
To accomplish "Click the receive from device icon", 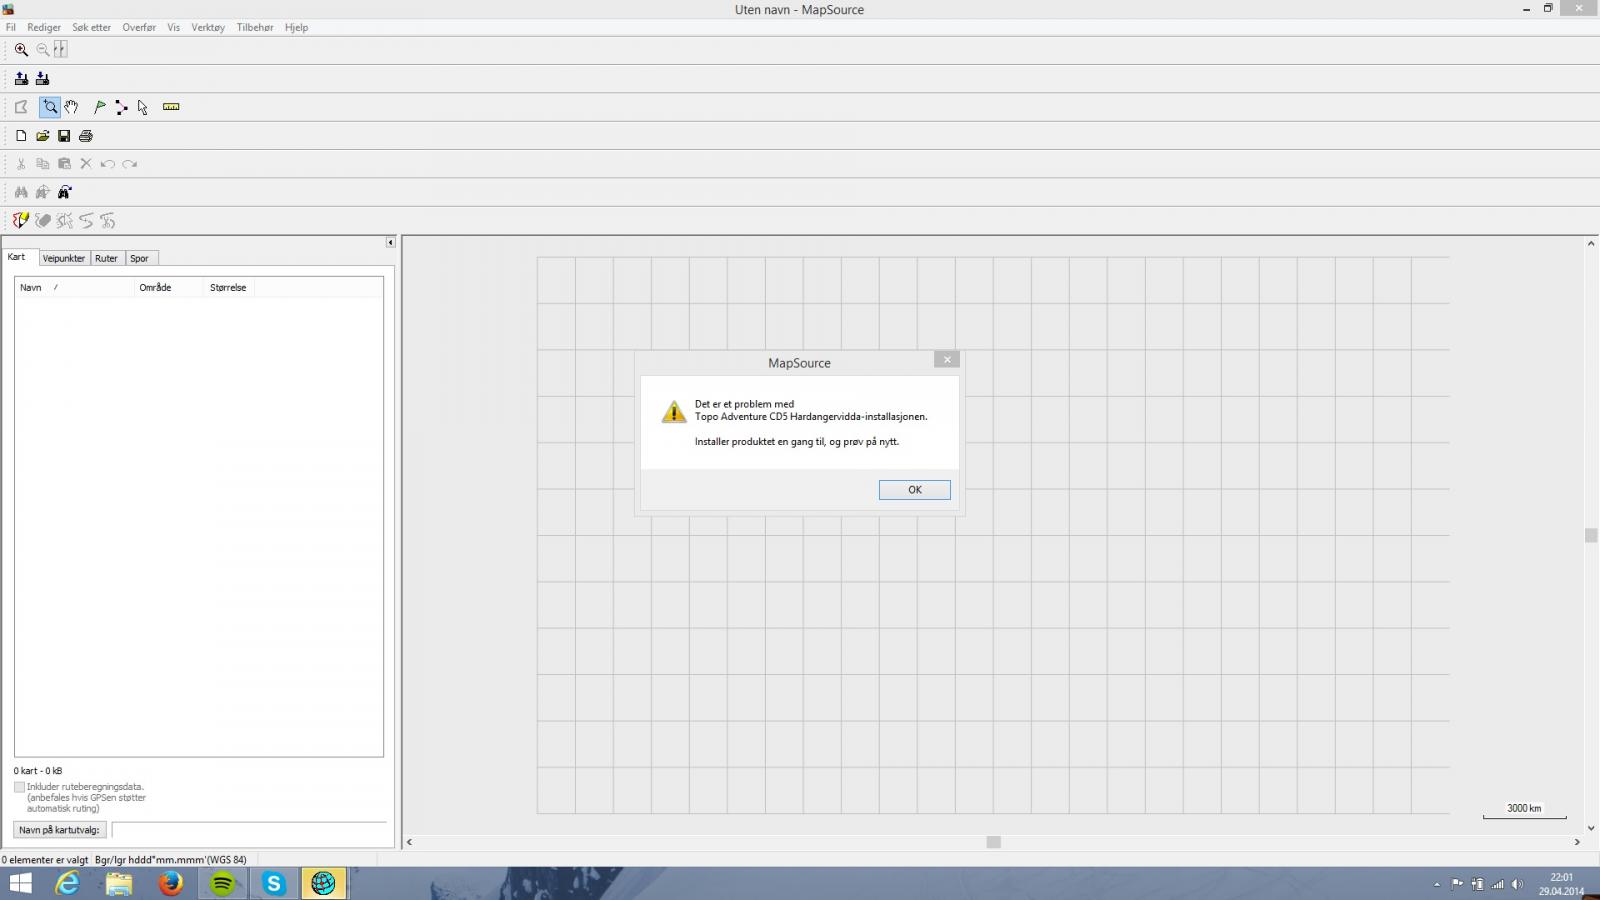I will tap(42, 79).
